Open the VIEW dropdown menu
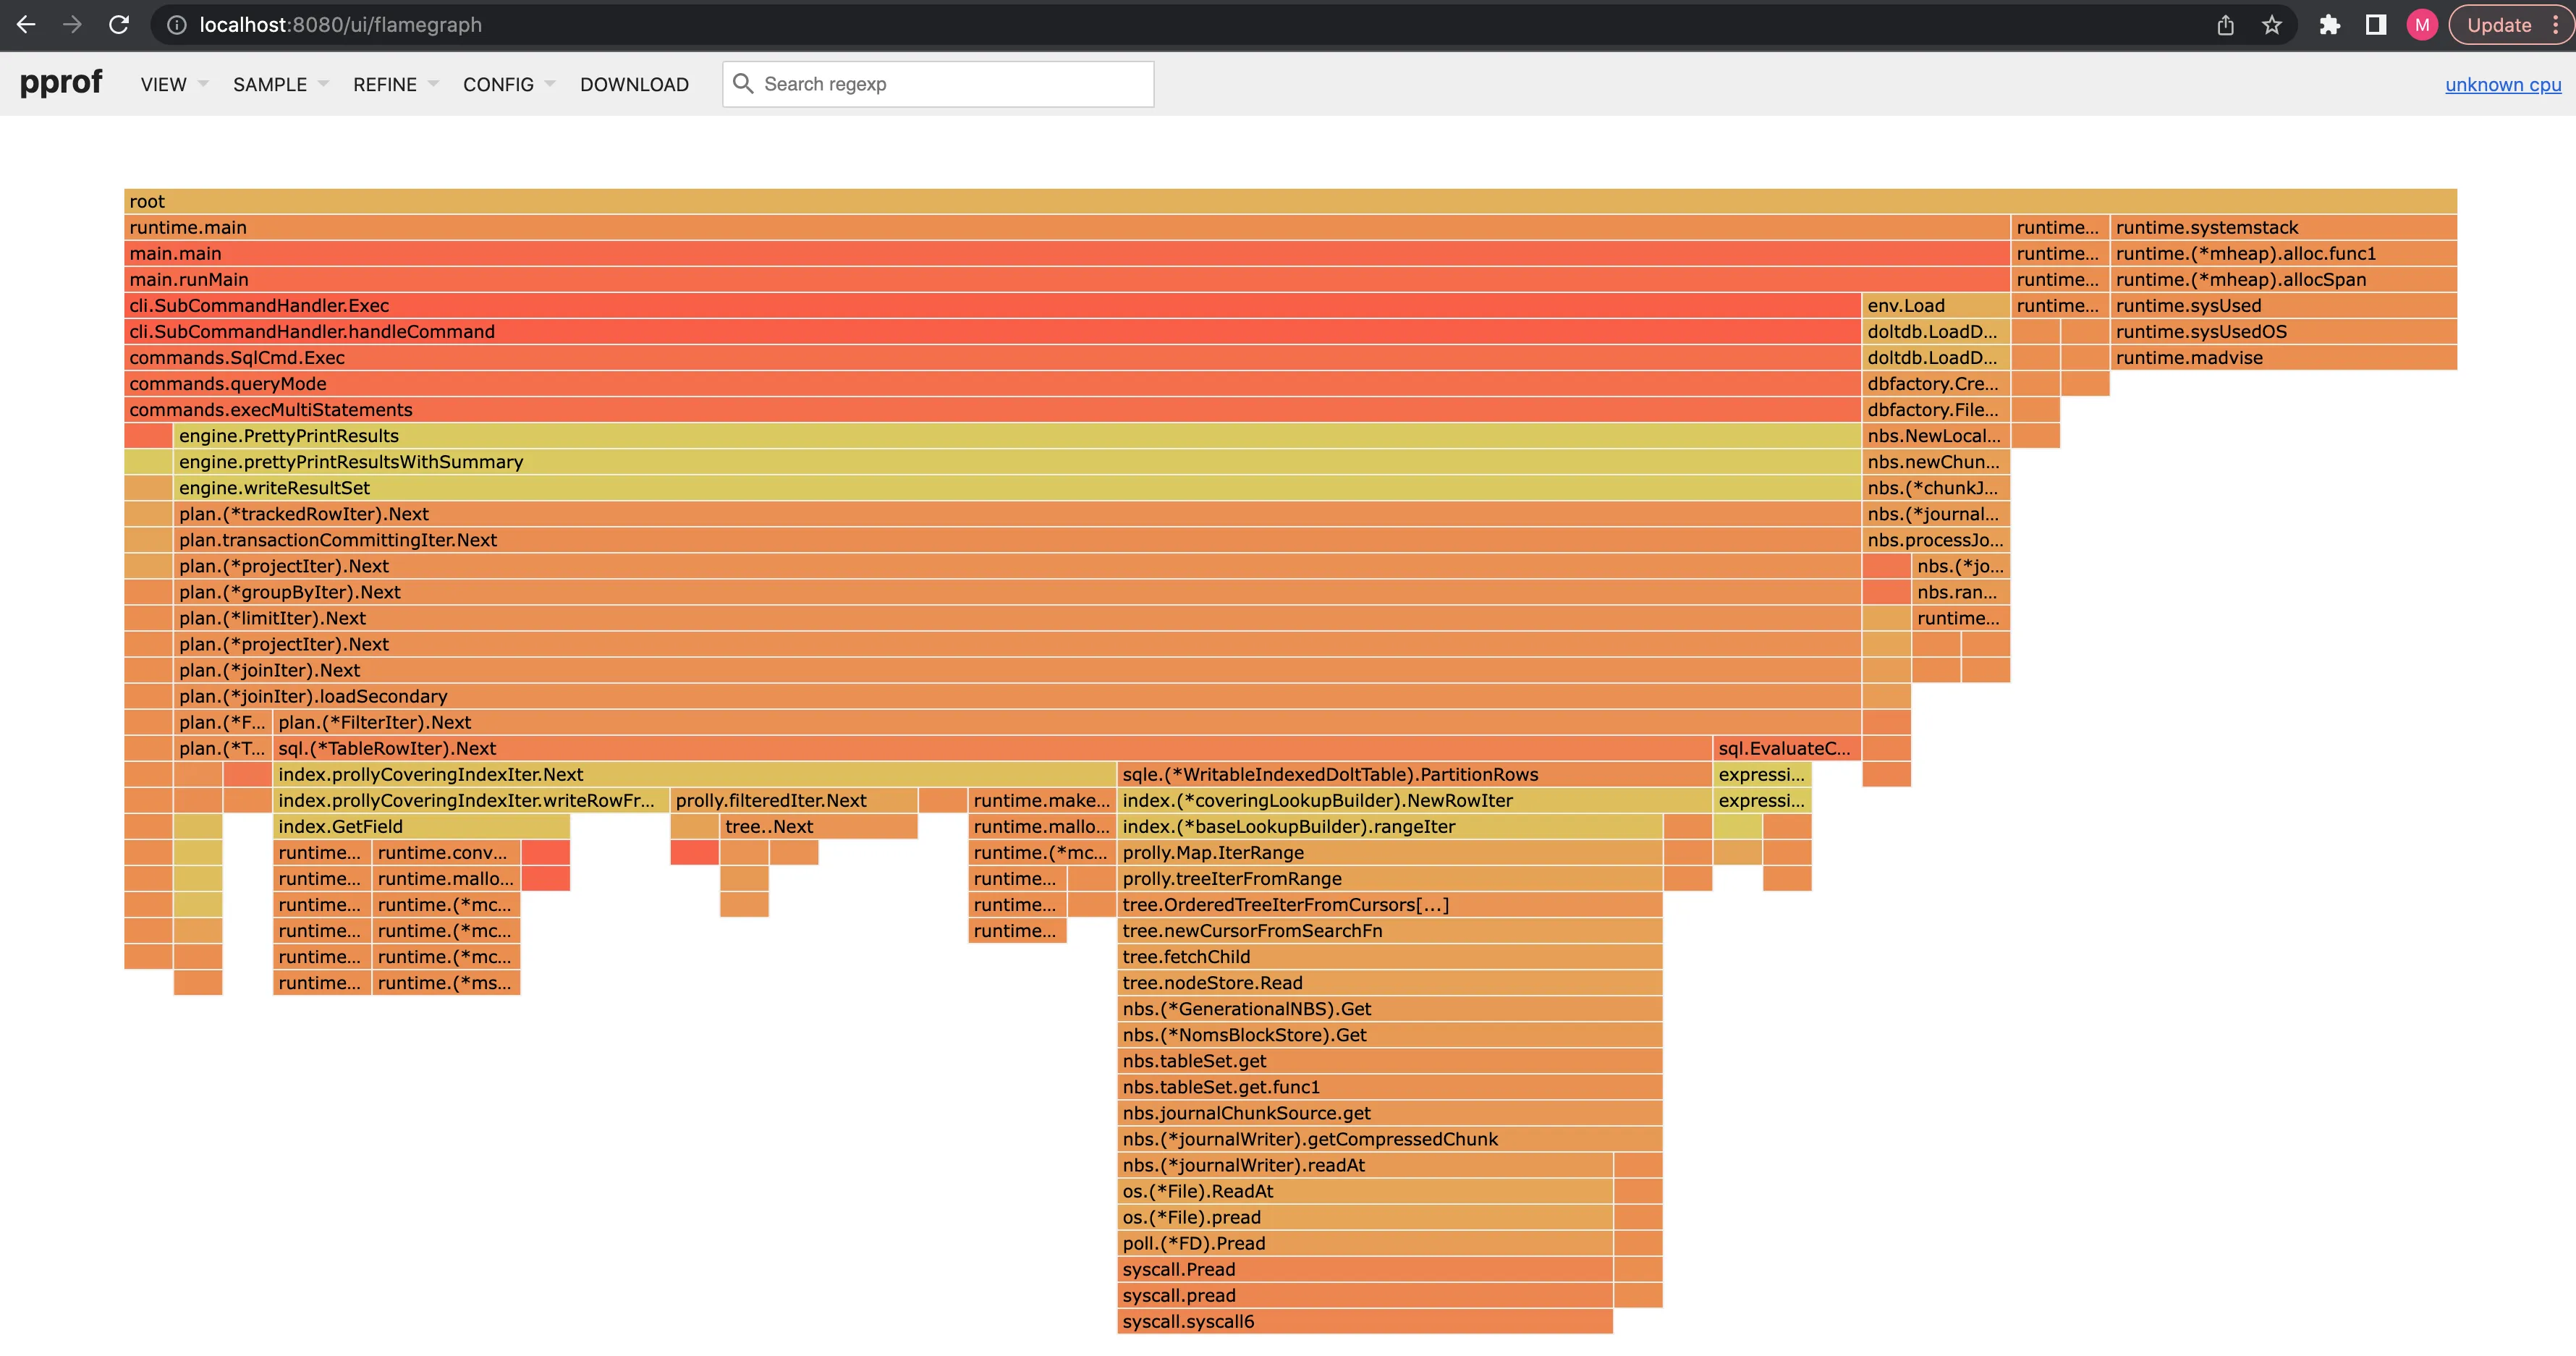The image size is (2576, 1356). click(173, 84)
